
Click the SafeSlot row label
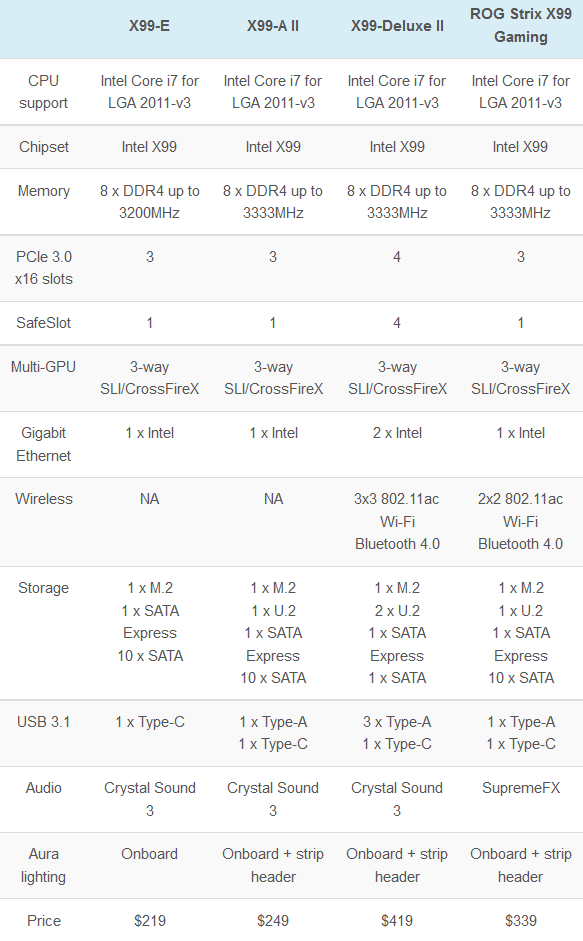coord(43,323)
